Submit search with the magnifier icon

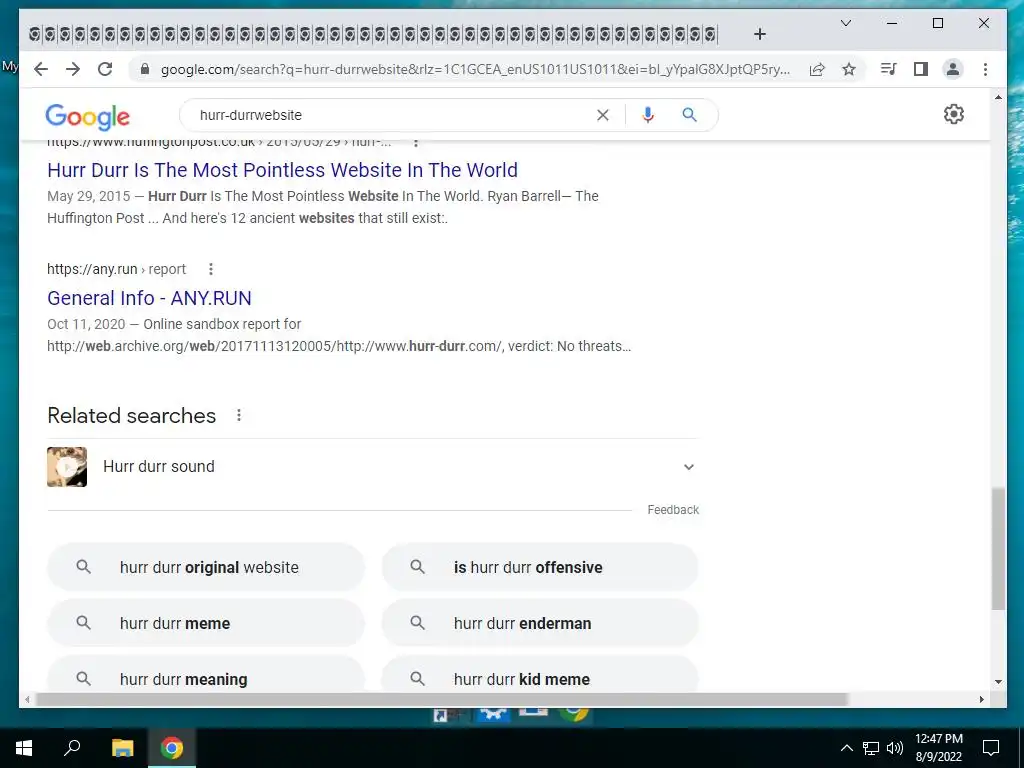point(690,115)
